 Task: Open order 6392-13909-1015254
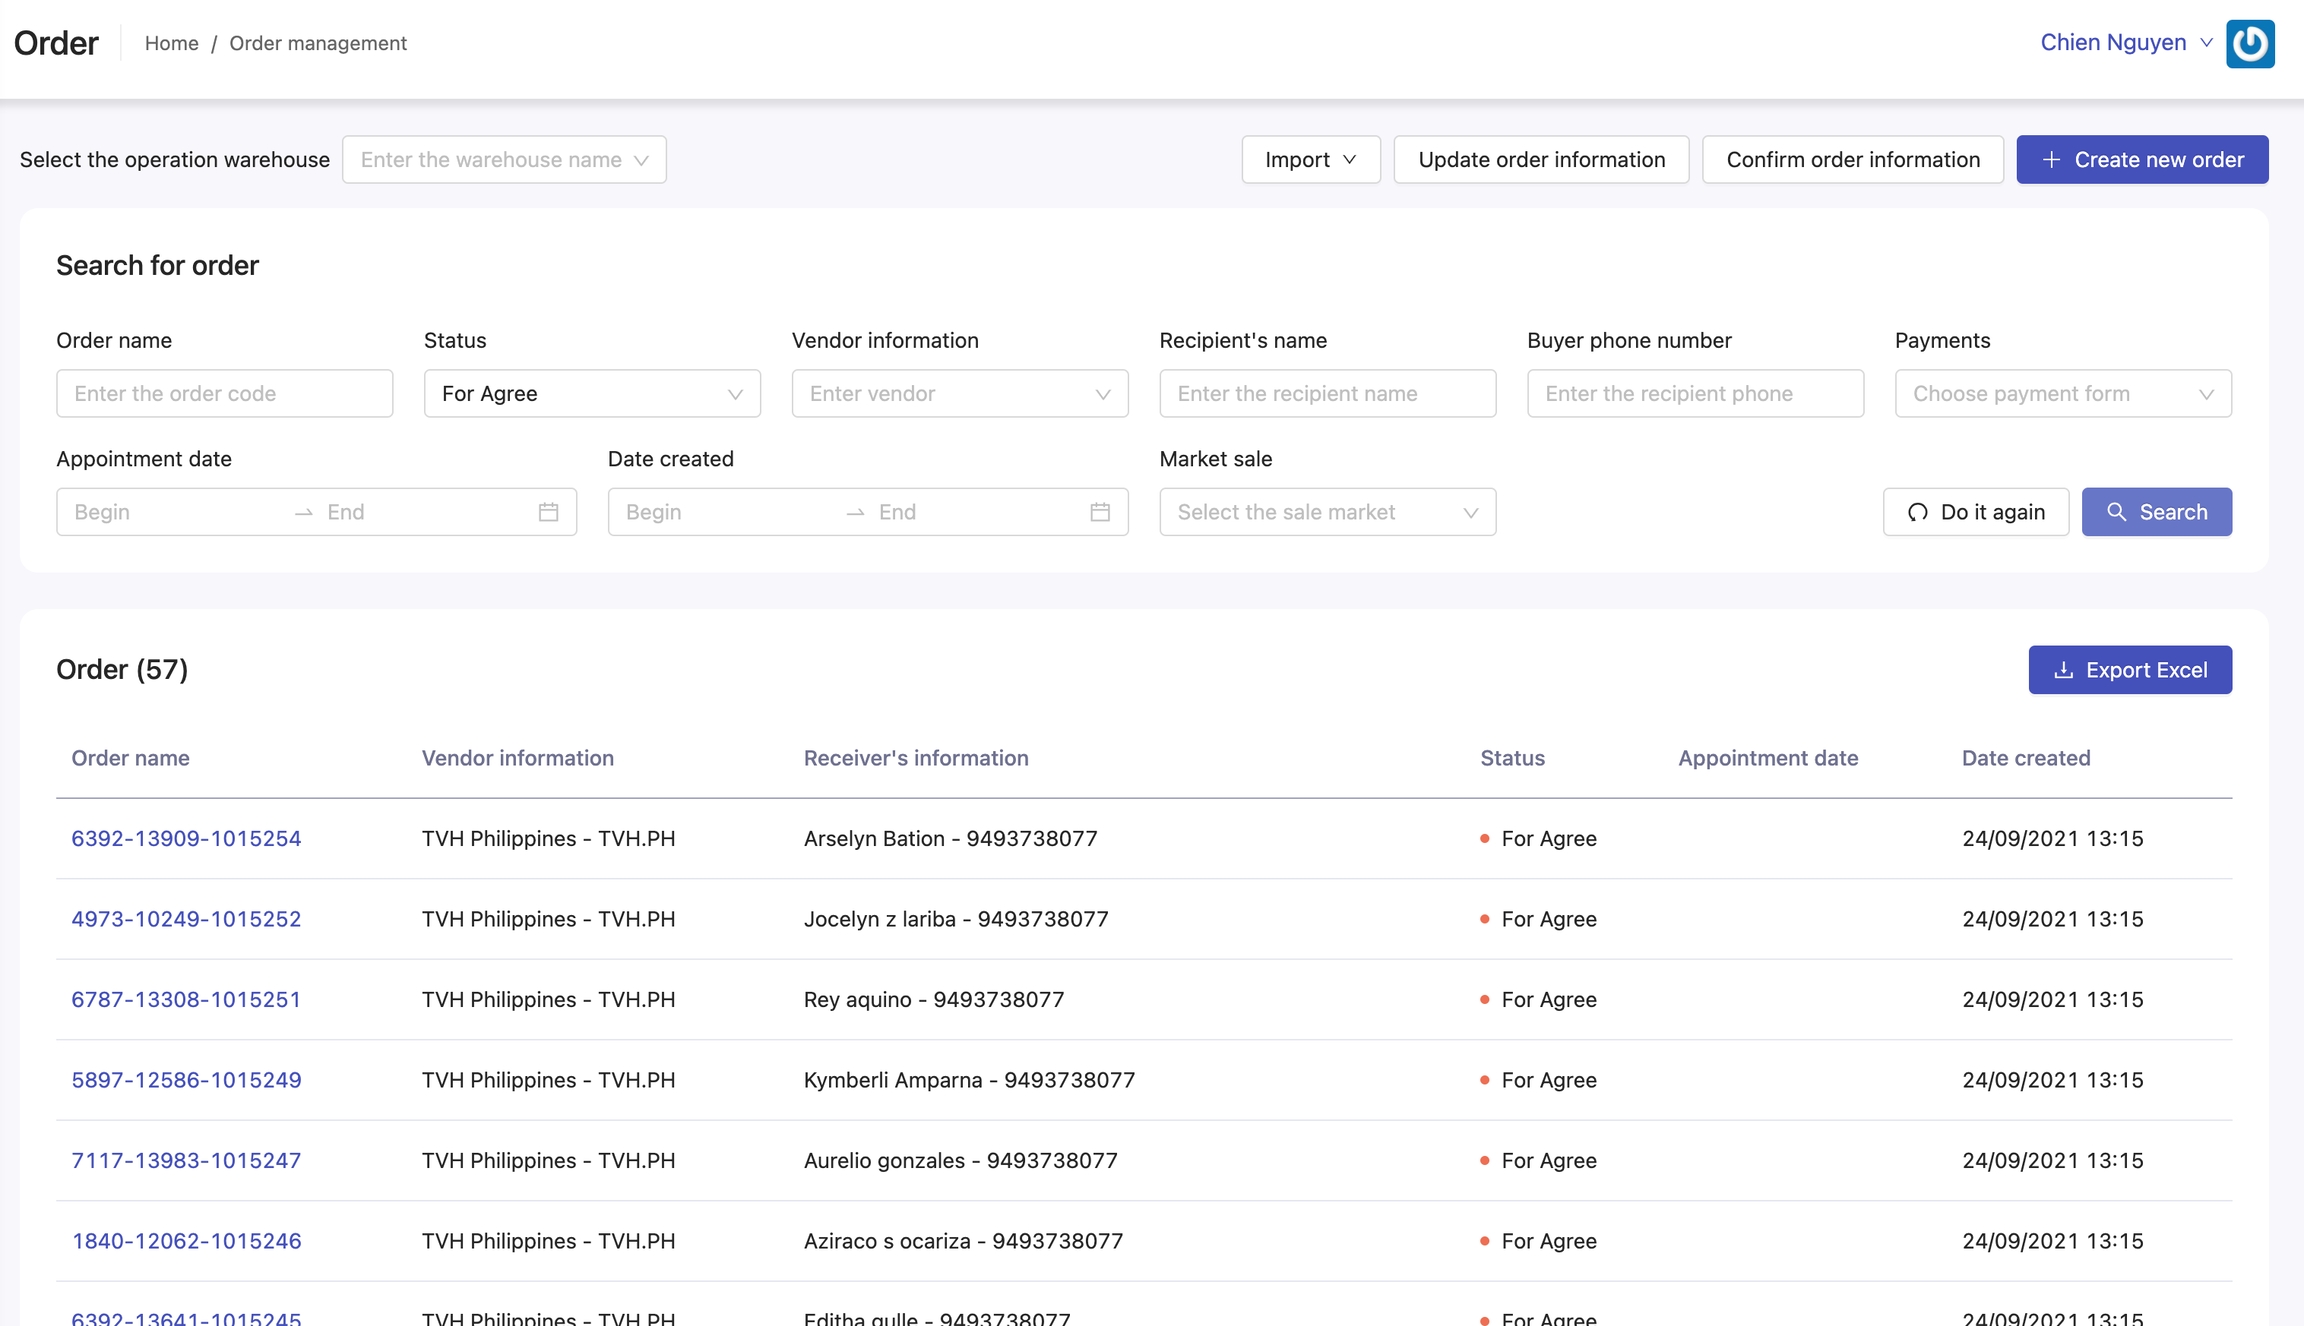[x=186, y=838]
